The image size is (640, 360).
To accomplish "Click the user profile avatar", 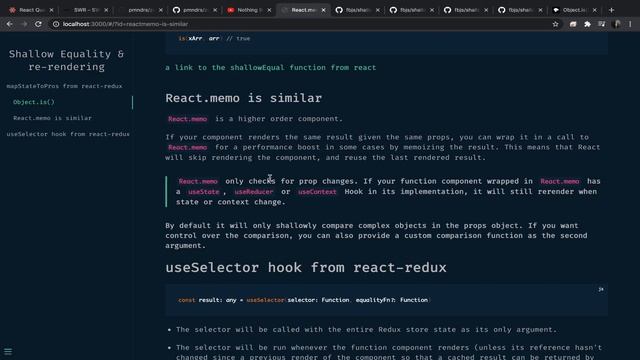I will pos(617,24).
